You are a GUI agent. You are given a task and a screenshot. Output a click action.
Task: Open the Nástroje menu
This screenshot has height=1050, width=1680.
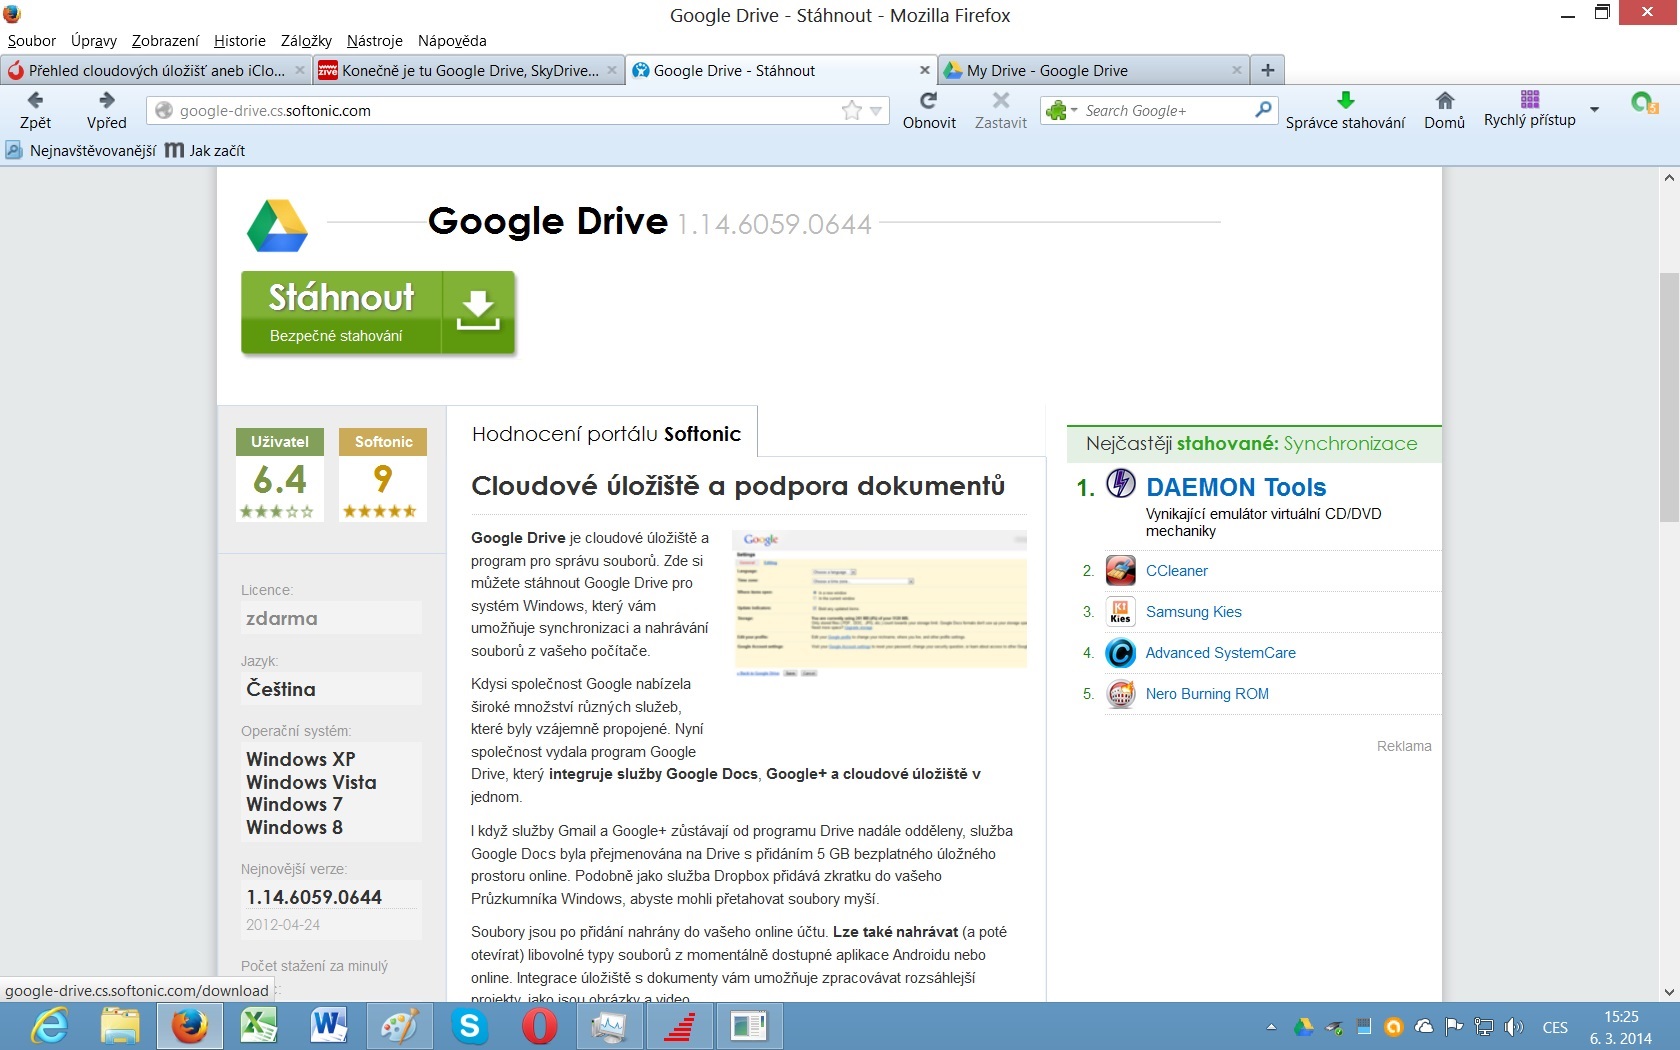375,41
